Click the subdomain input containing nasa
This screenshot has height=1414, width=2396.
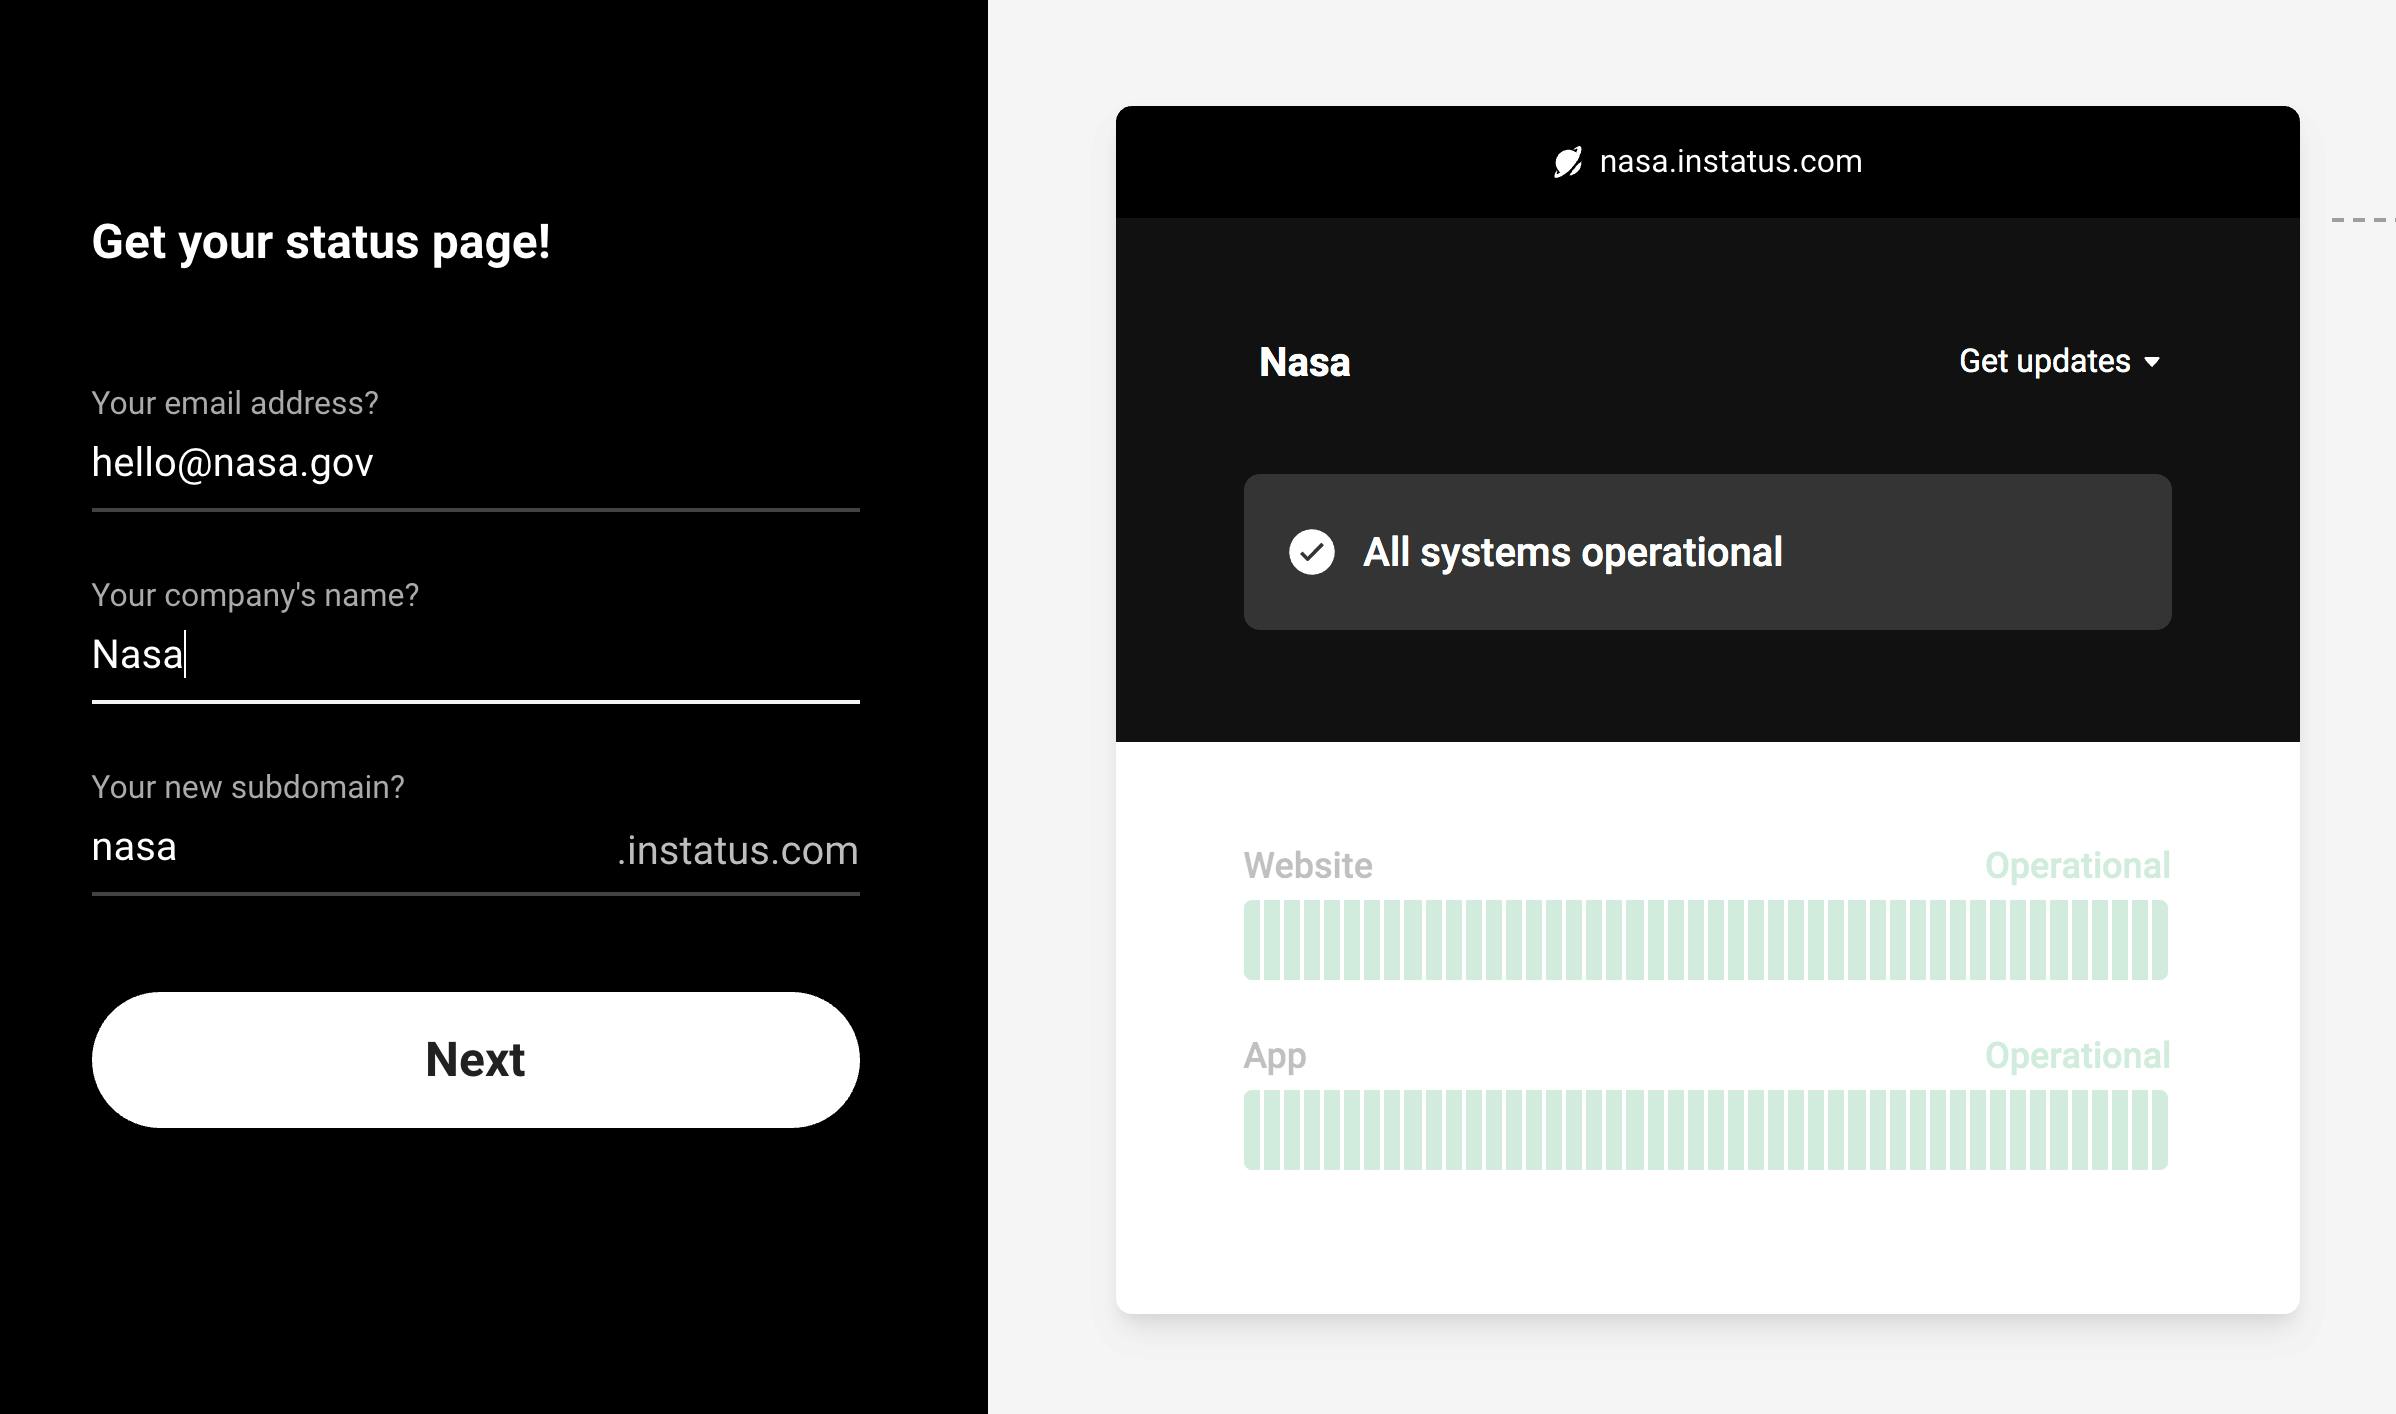(350, 848)
